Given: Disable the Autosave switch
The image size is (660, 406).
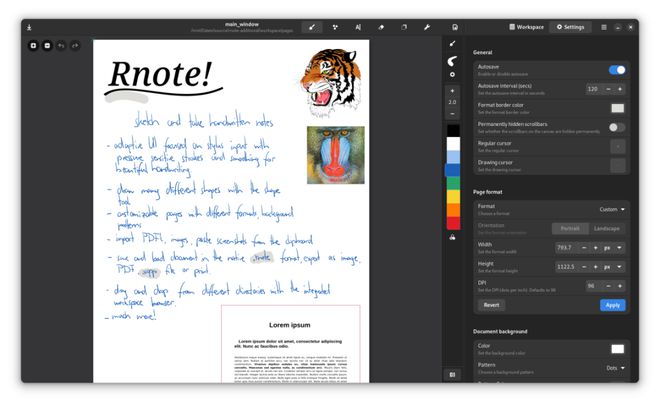Looking at the screenshot, I should pos(617,70).
